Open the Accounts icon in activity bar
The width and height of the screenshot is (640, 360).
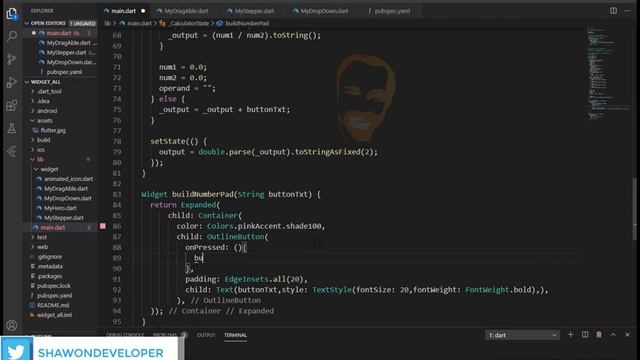point(11,325)
